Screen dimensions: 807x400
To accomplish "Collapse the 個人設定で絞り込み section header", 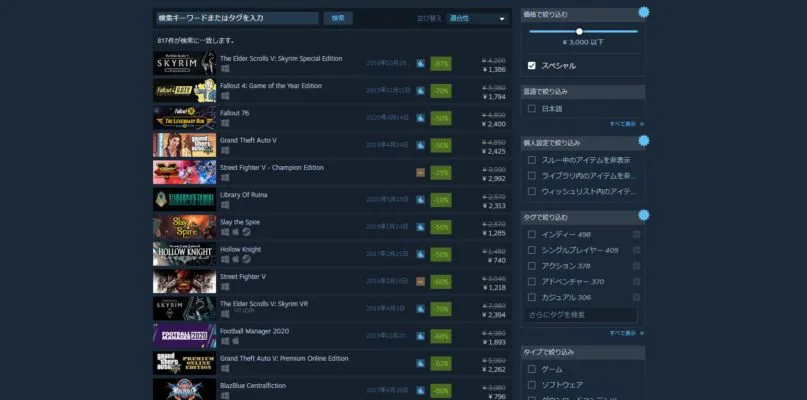I will pos(583,143).
